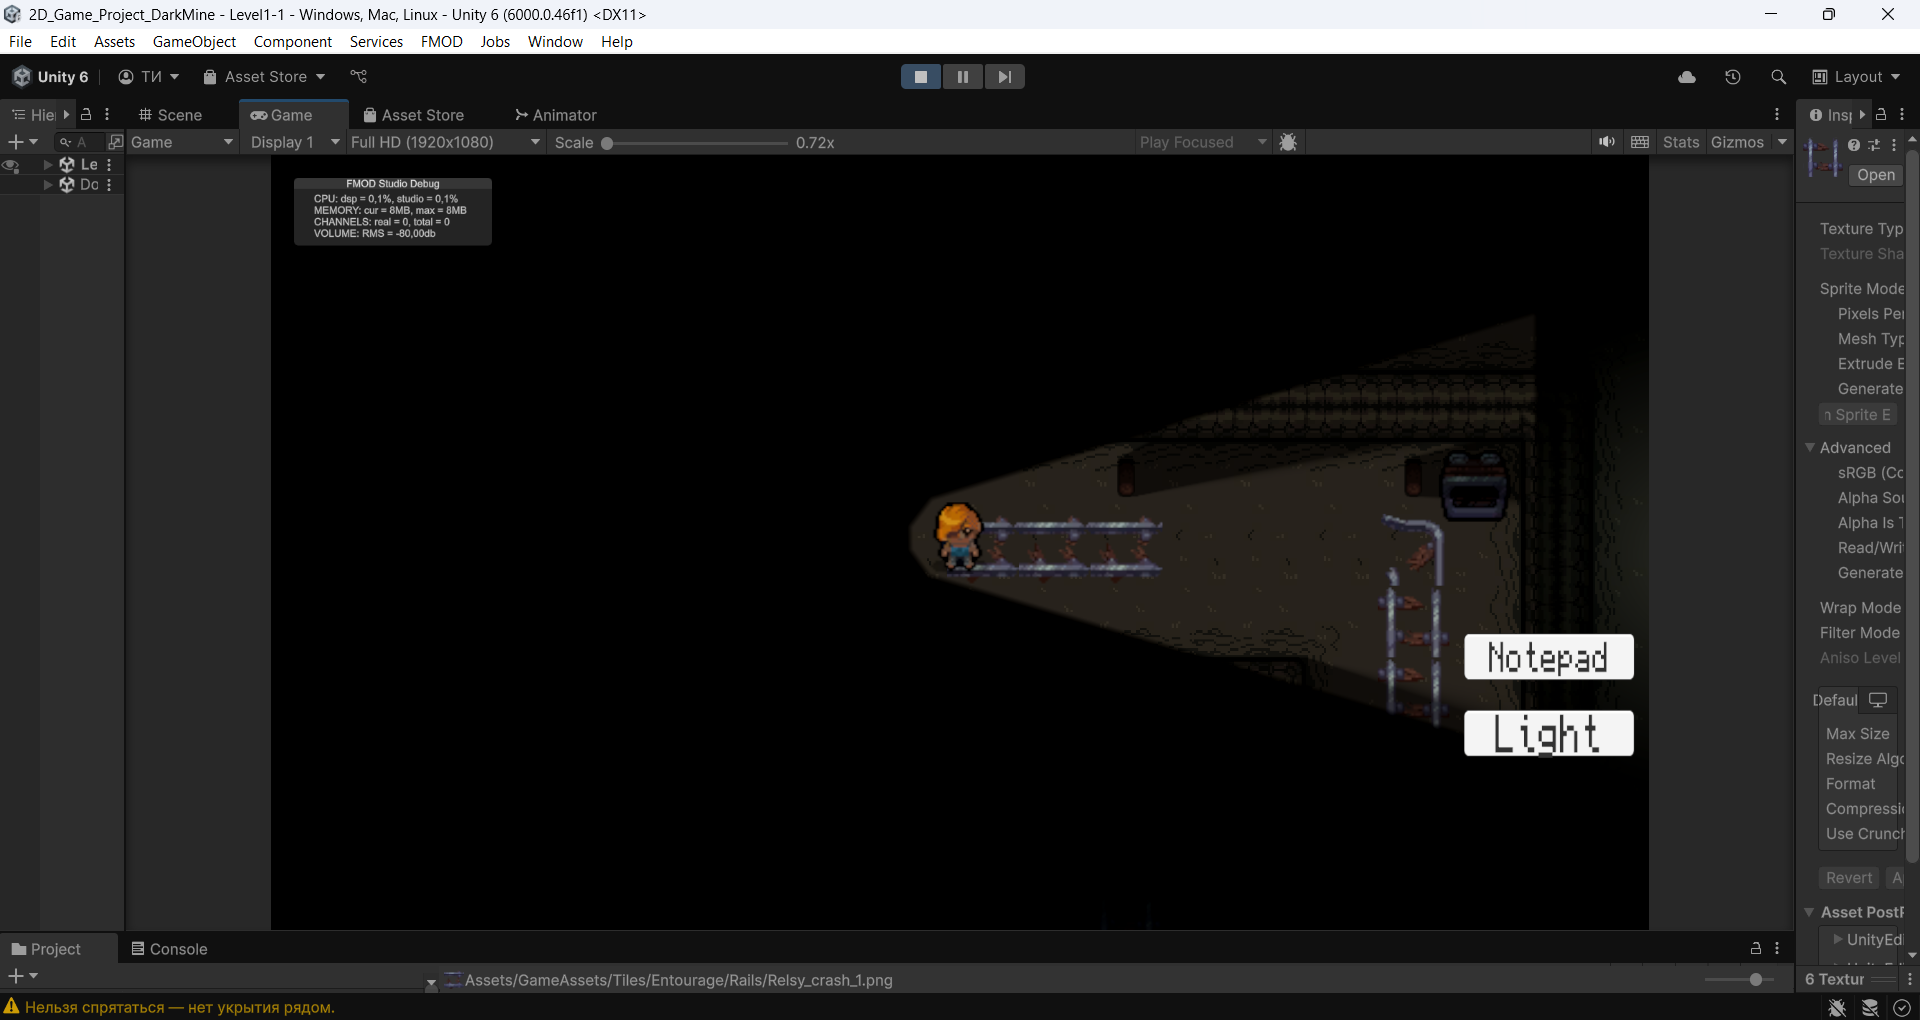
Task: Click the status bar checkmark activity icon
Action: click(x=1902, y=1008)
